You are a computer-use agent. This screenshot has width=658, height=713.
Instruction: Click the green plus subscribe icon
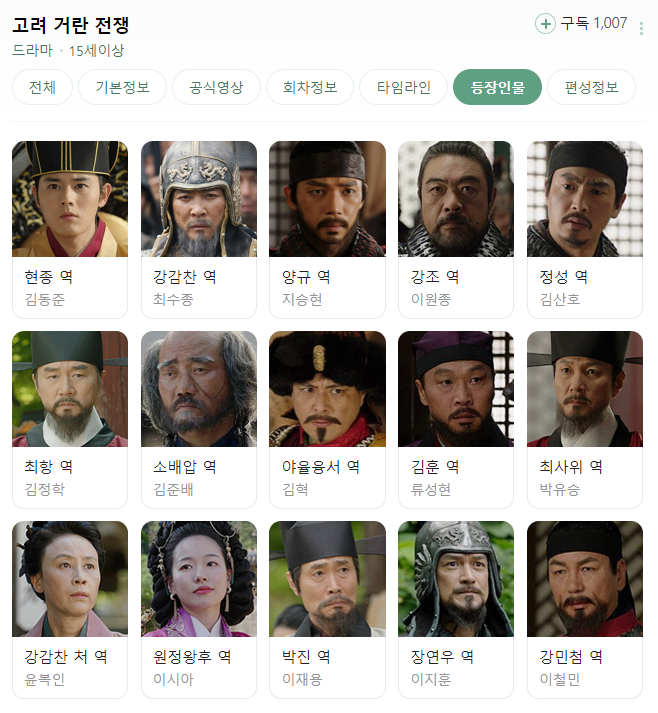point(545,23)
